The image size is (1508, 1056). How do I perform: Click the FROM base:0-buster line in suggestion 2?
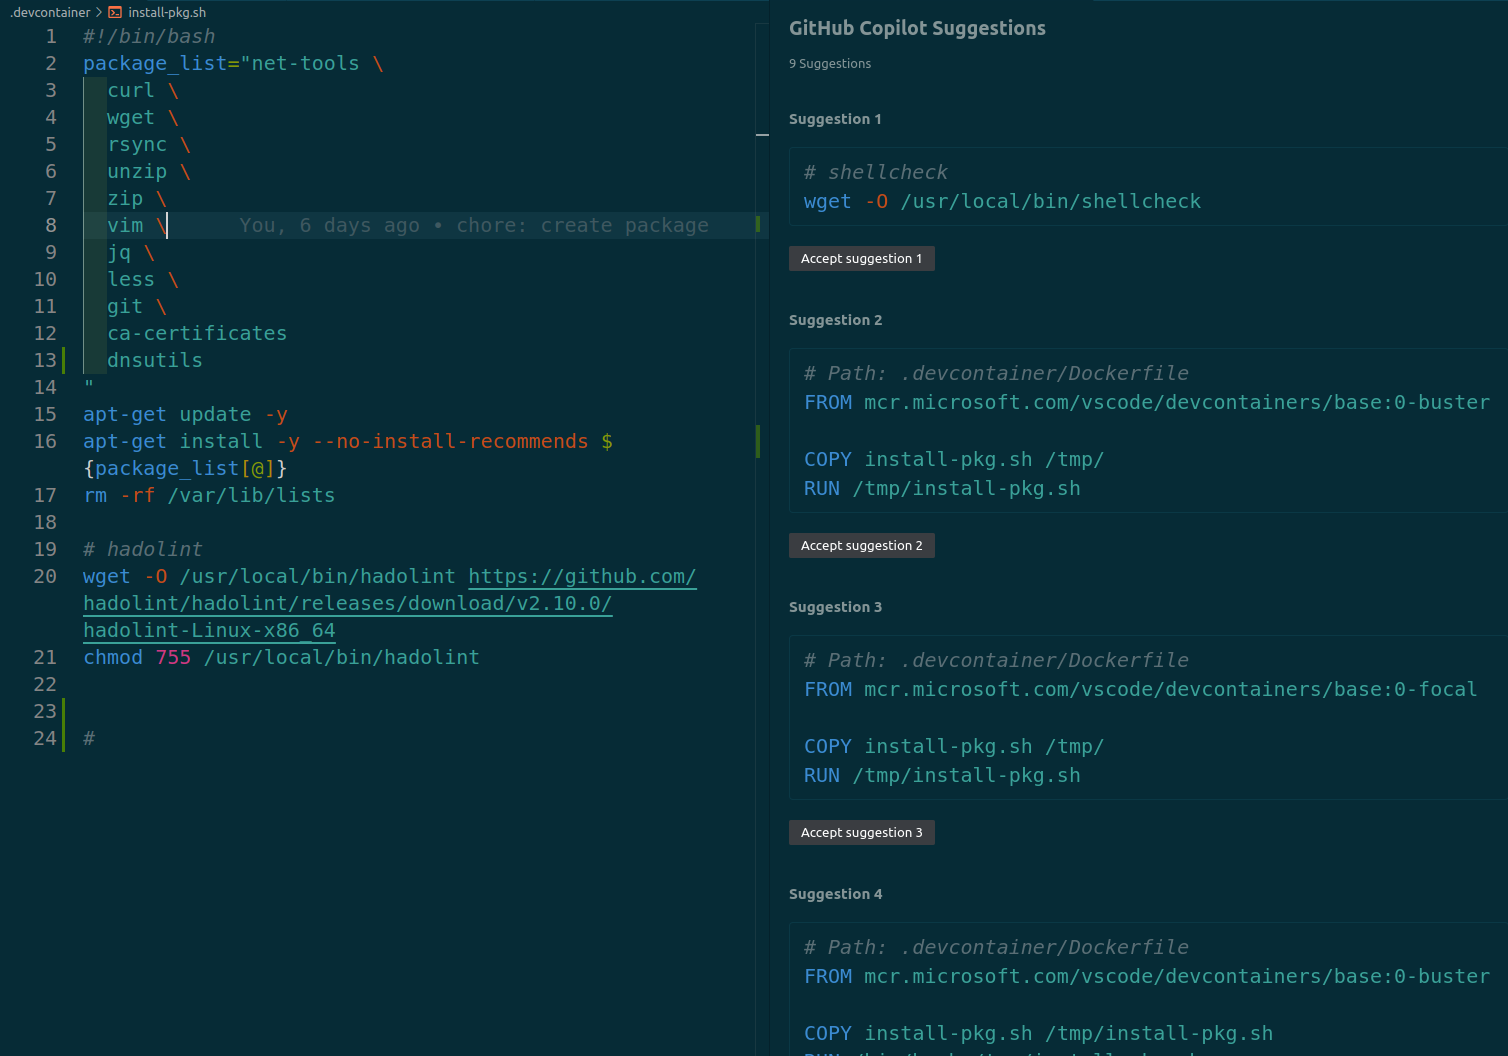(x=1147, y=402)
